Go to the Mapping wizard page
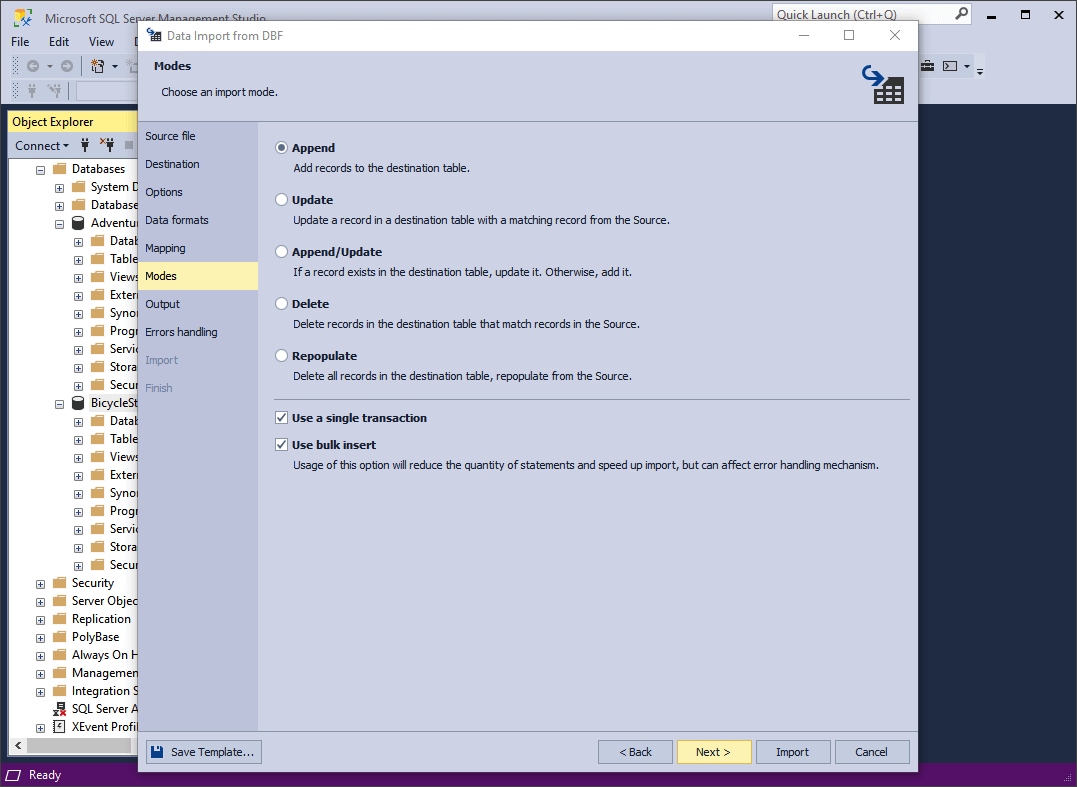Screen dimensions: 1077x787 pyautogui.click(x=165, y=248)
